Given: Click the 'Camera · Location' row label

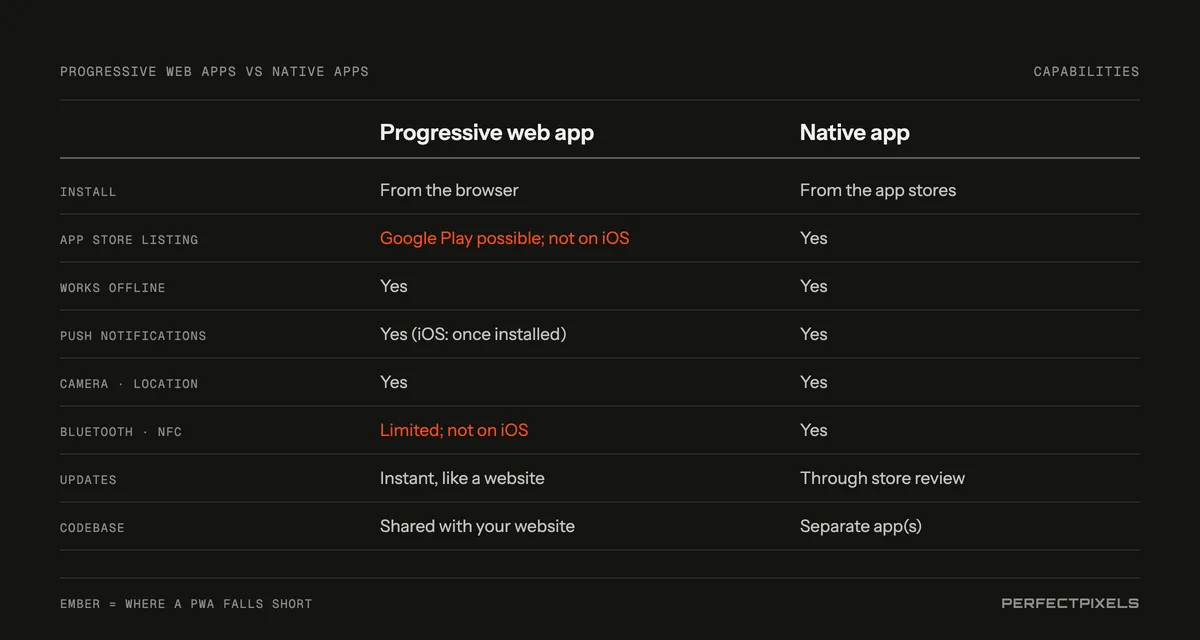Looking at the screenshot, I should (129, 384).
